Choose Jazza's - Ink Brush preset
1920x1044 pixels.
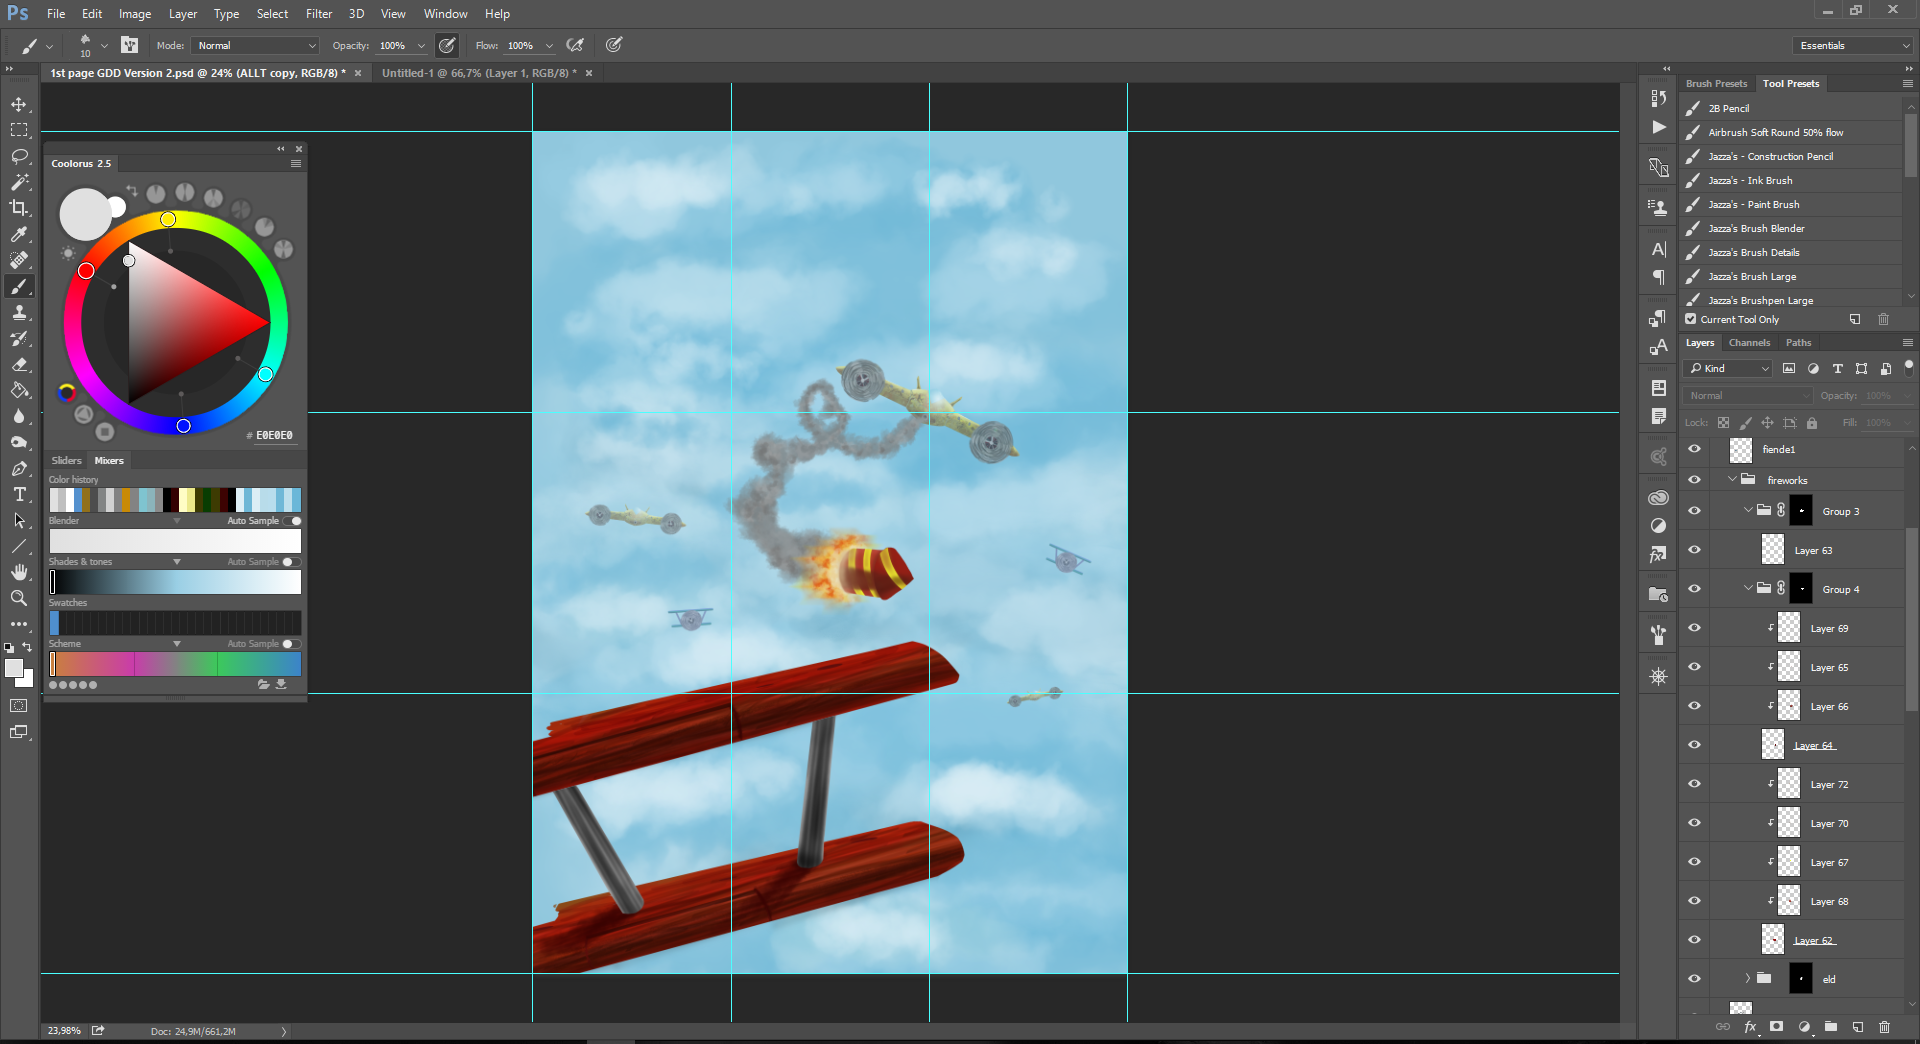point(1750,181)
